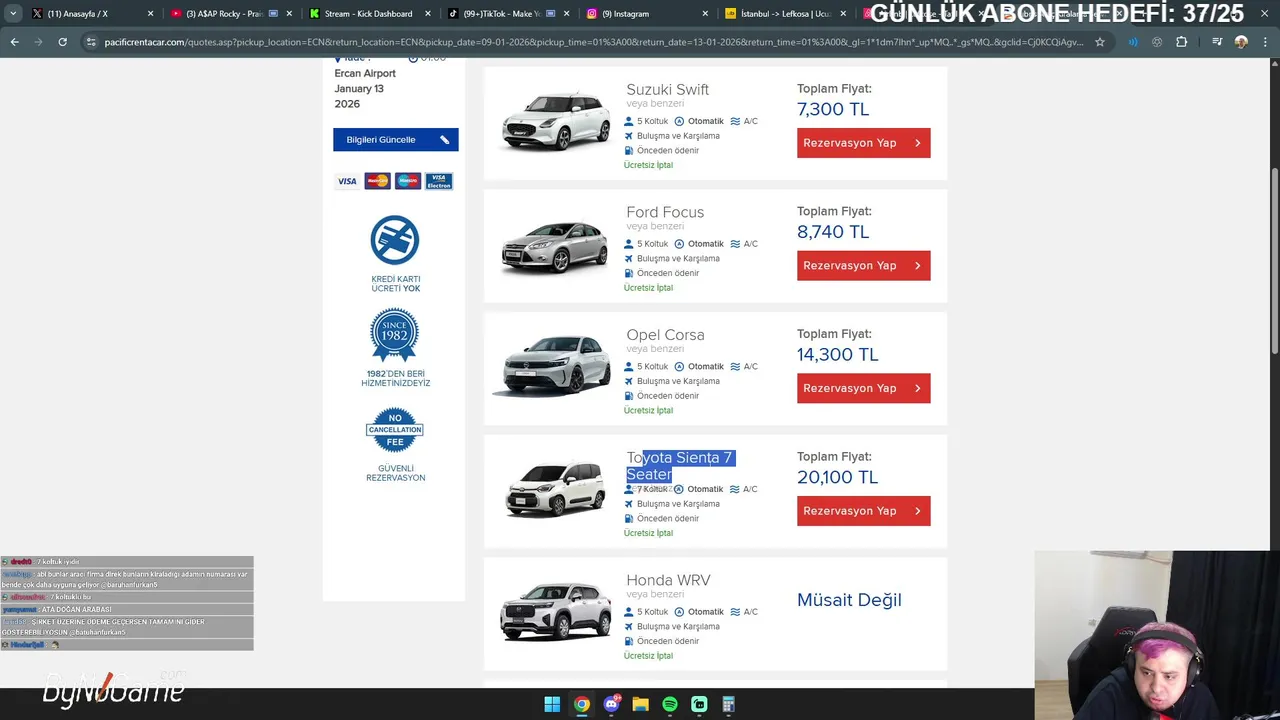Close the Instagram tab

(x=705, y=14)
